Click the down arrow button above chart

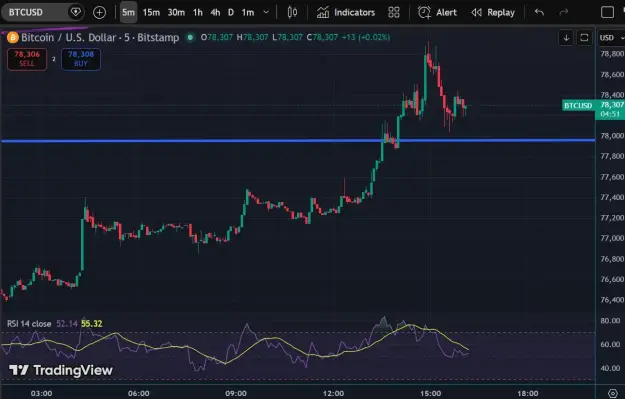566,38
